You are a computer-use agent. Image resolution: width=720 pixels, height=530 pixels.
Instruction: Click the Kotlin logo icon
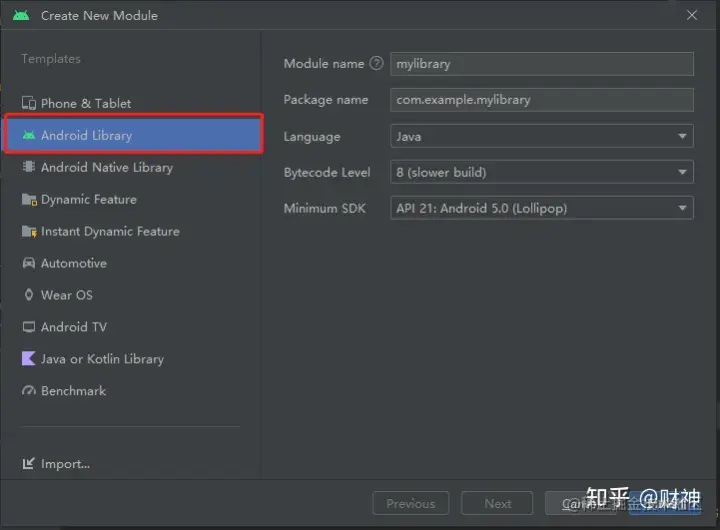click(x=28, y=358)
